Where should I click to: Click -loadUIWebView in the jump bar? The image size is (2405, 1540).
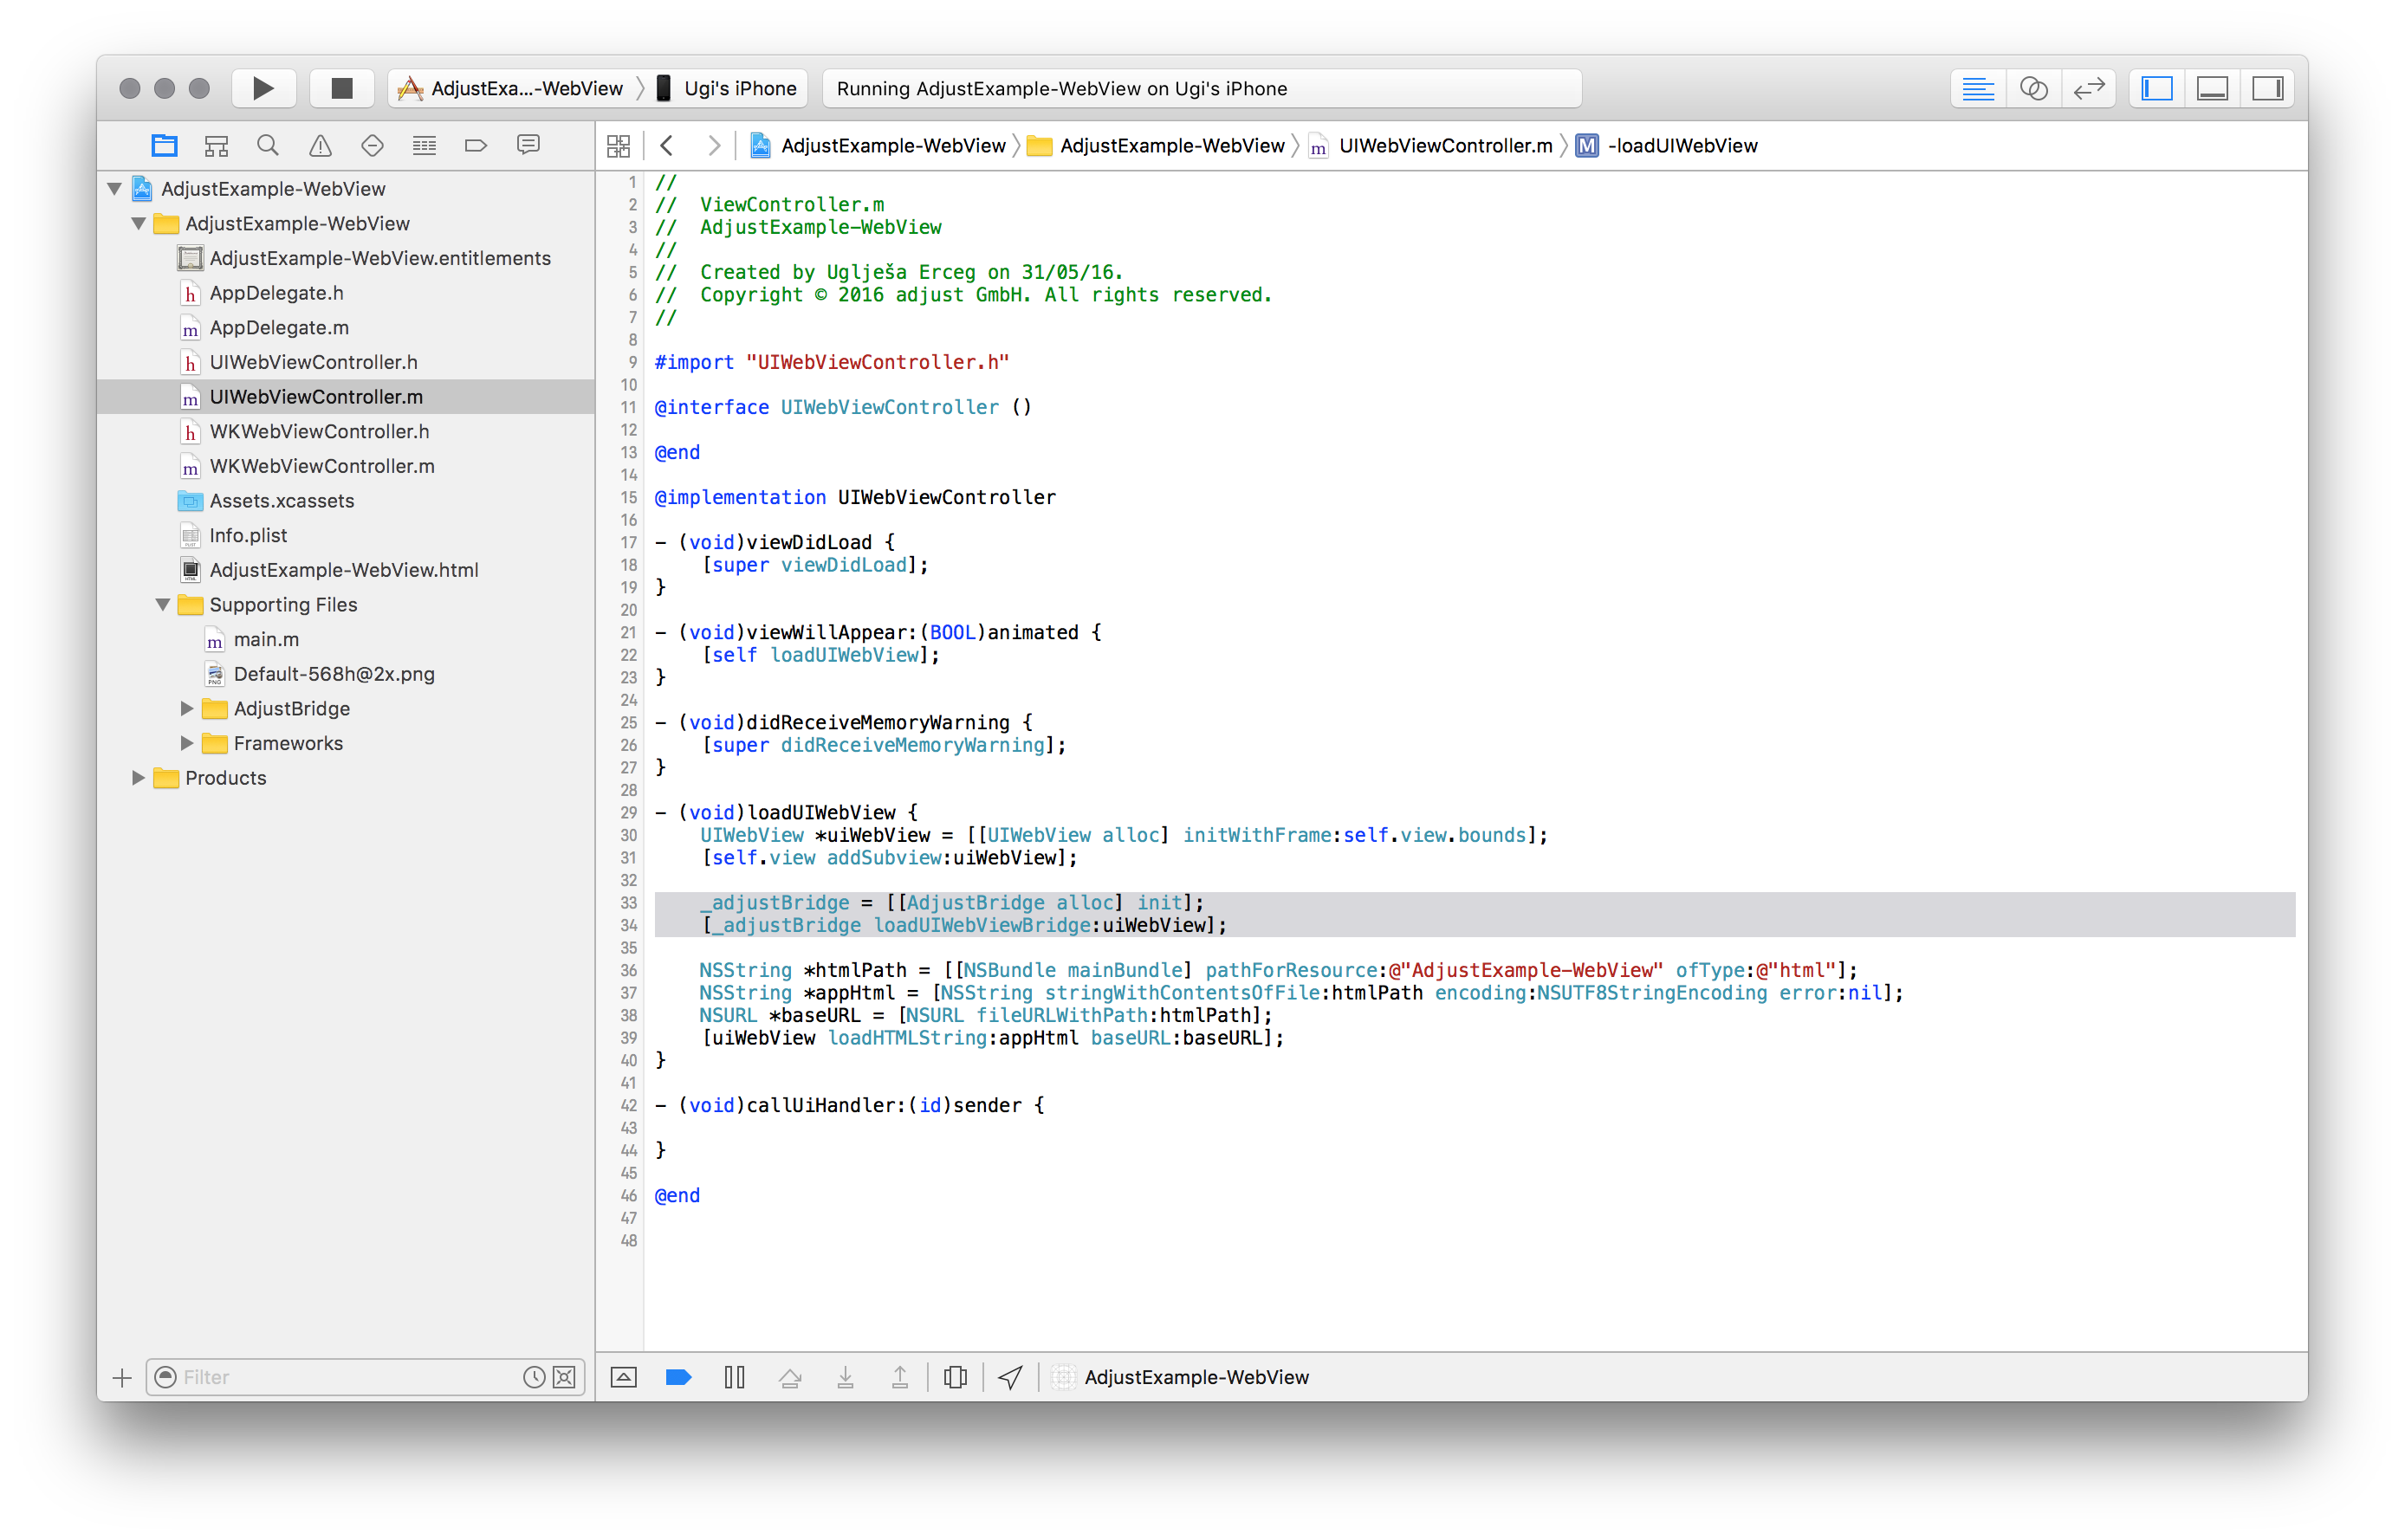pos(1682,146)
